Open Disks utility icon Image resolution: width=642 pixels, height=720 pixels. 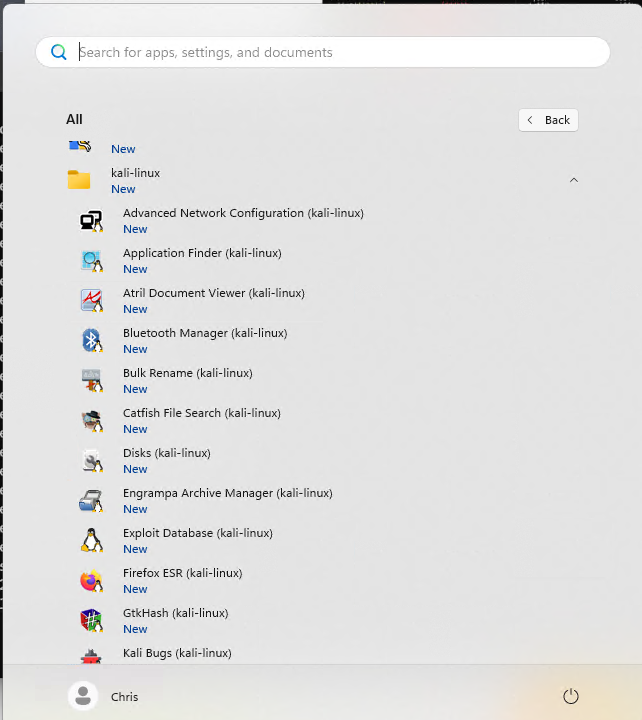pos(91,461)
